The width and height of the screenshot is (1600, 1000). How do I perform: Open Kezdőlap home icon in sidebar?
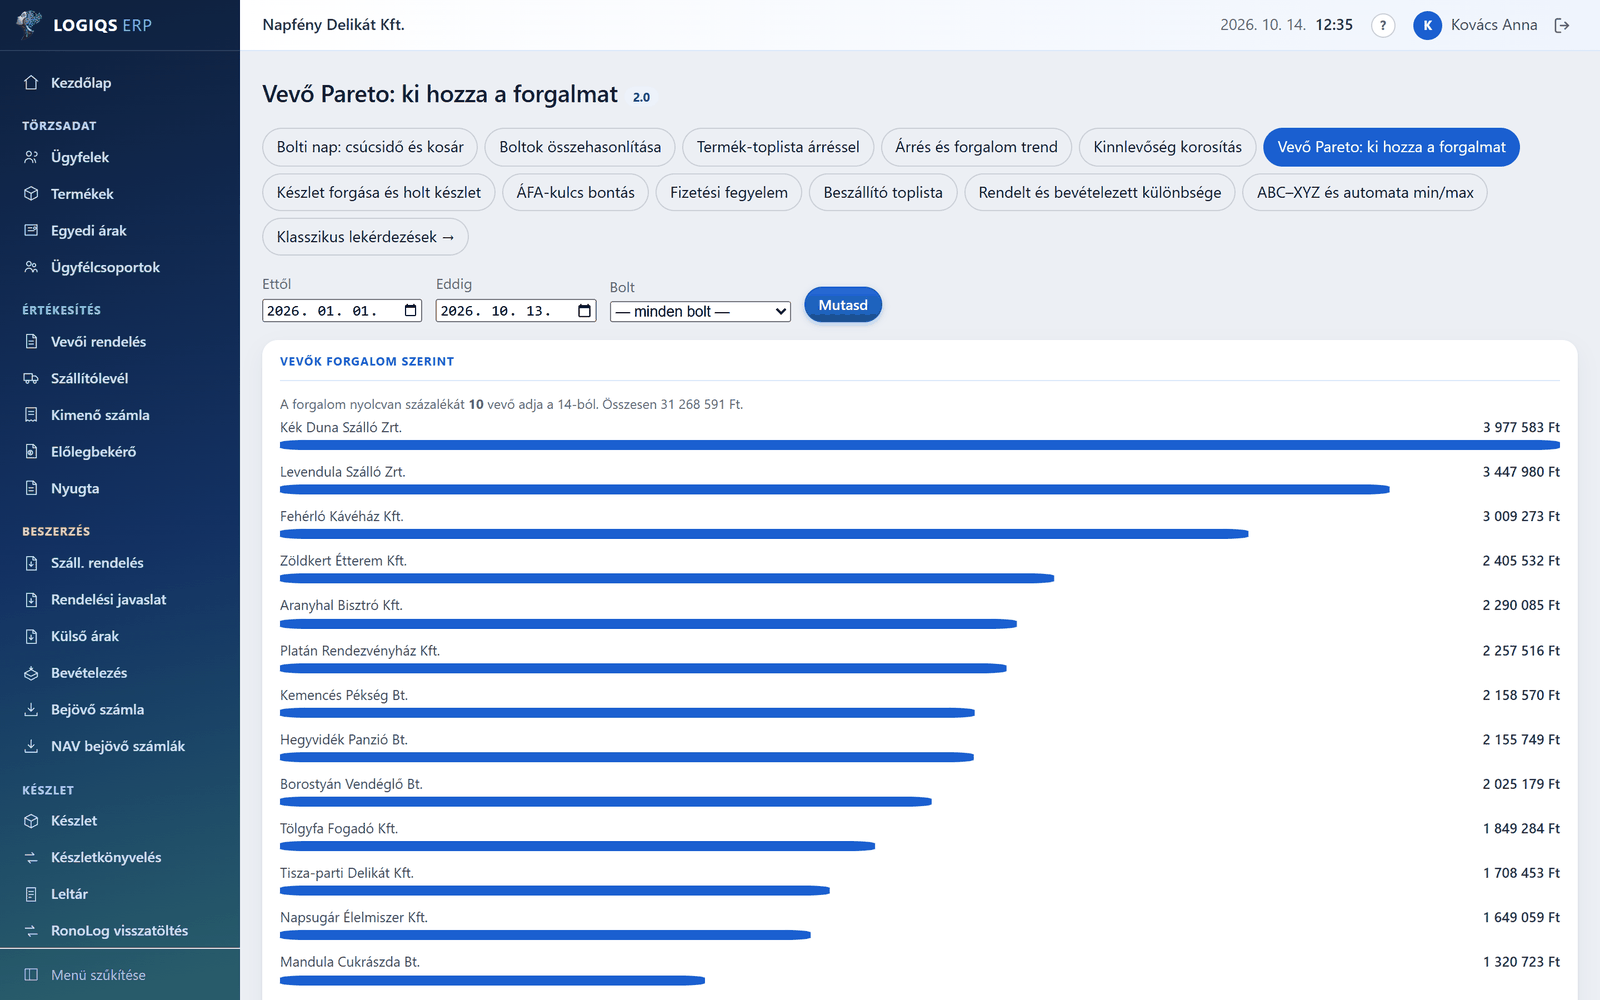(x=31, y=83)
